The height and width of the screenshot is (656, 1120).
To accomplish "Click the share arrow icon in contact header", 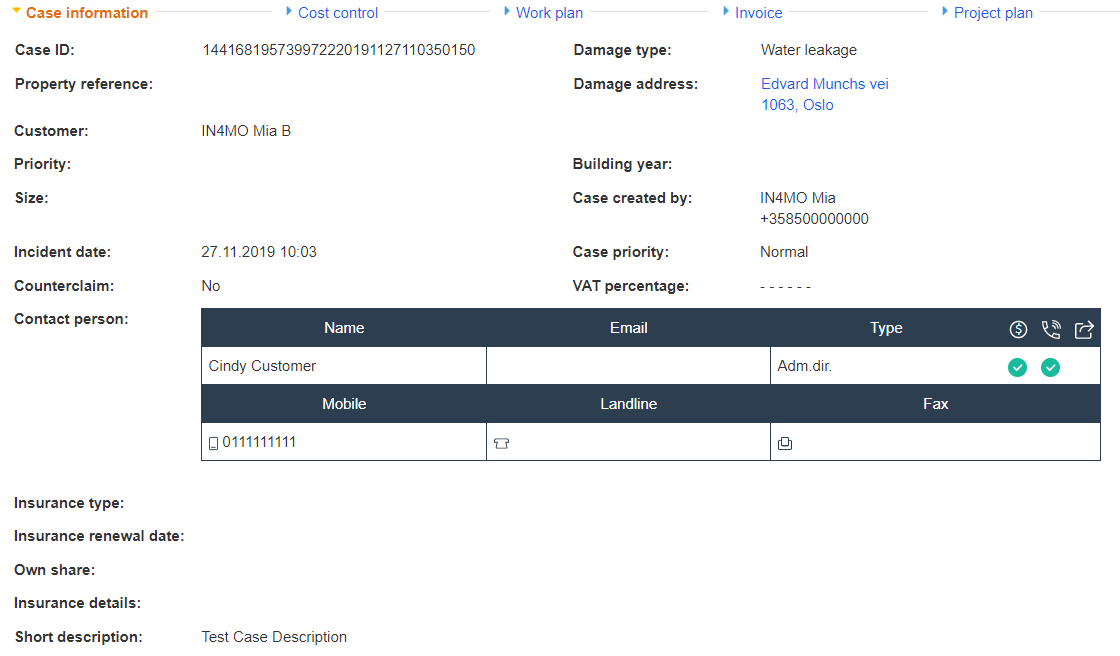I will pyautogui.click(x=1084, y=329).
